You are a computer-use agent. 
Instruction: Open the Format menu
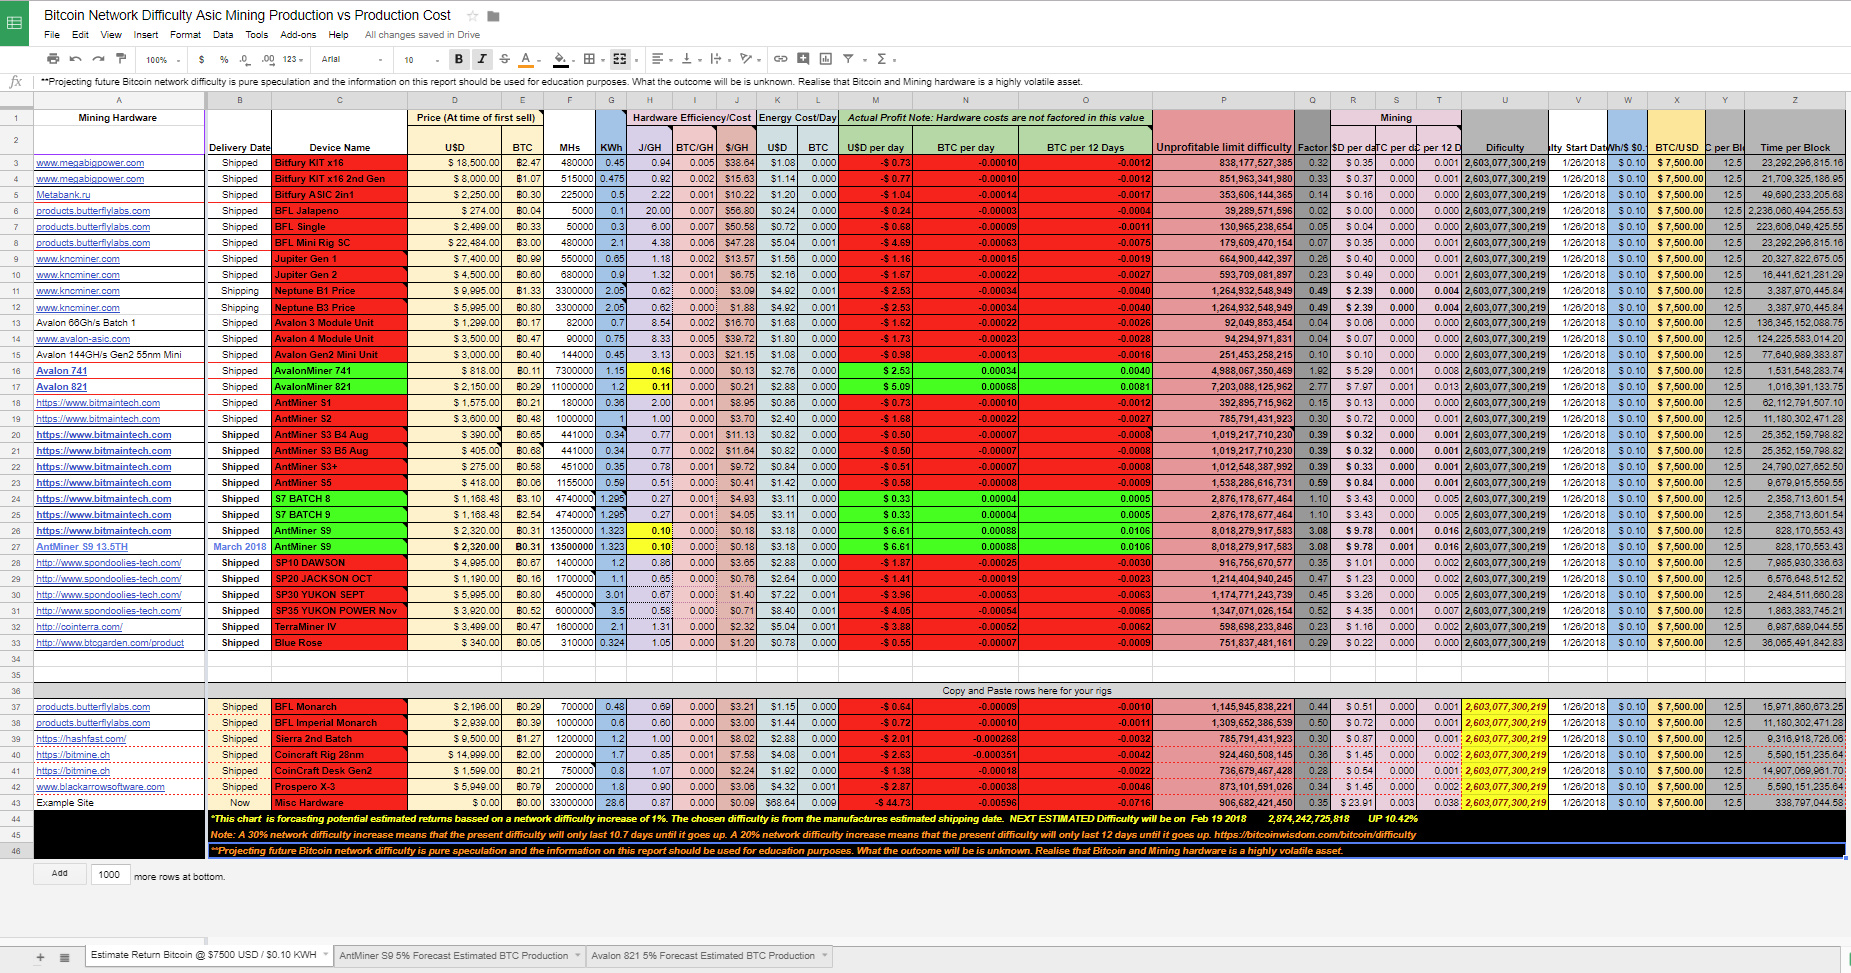[x=185, y=34]
